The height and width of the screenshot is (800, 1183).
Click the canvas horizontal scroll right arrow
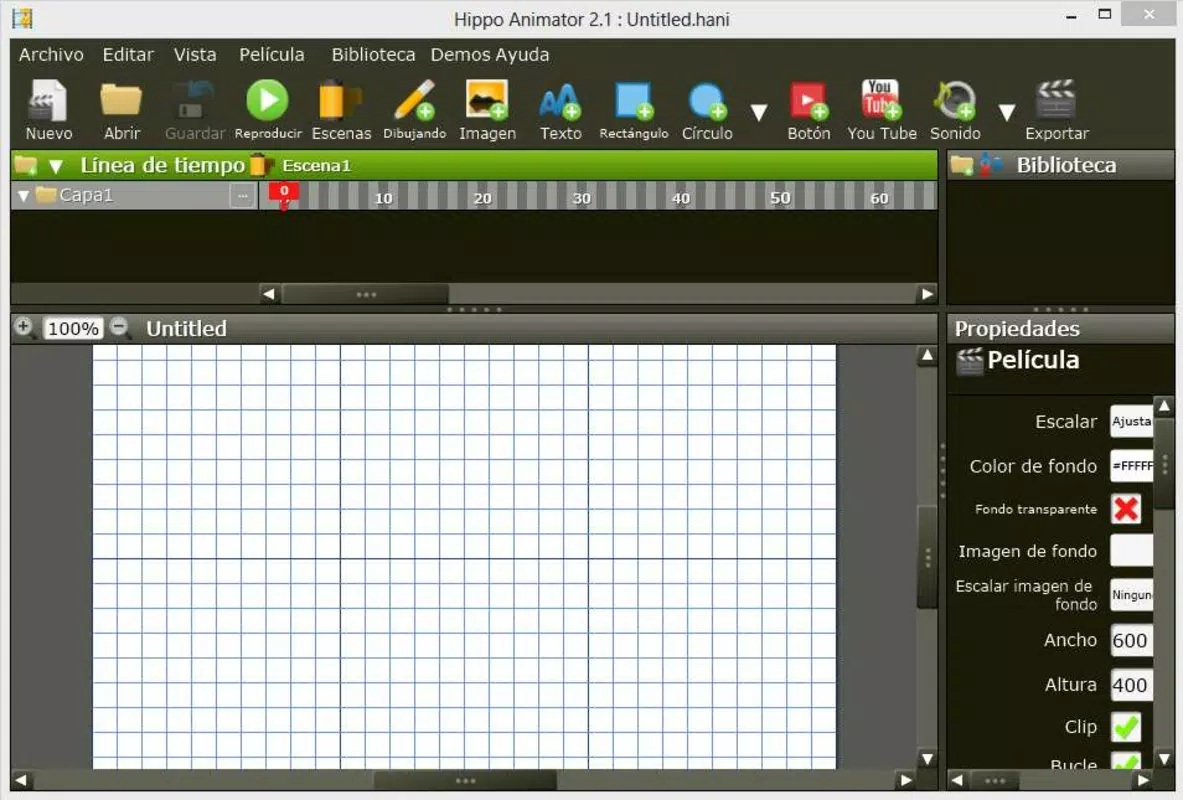pyautogui.click(x=905, y=780)
